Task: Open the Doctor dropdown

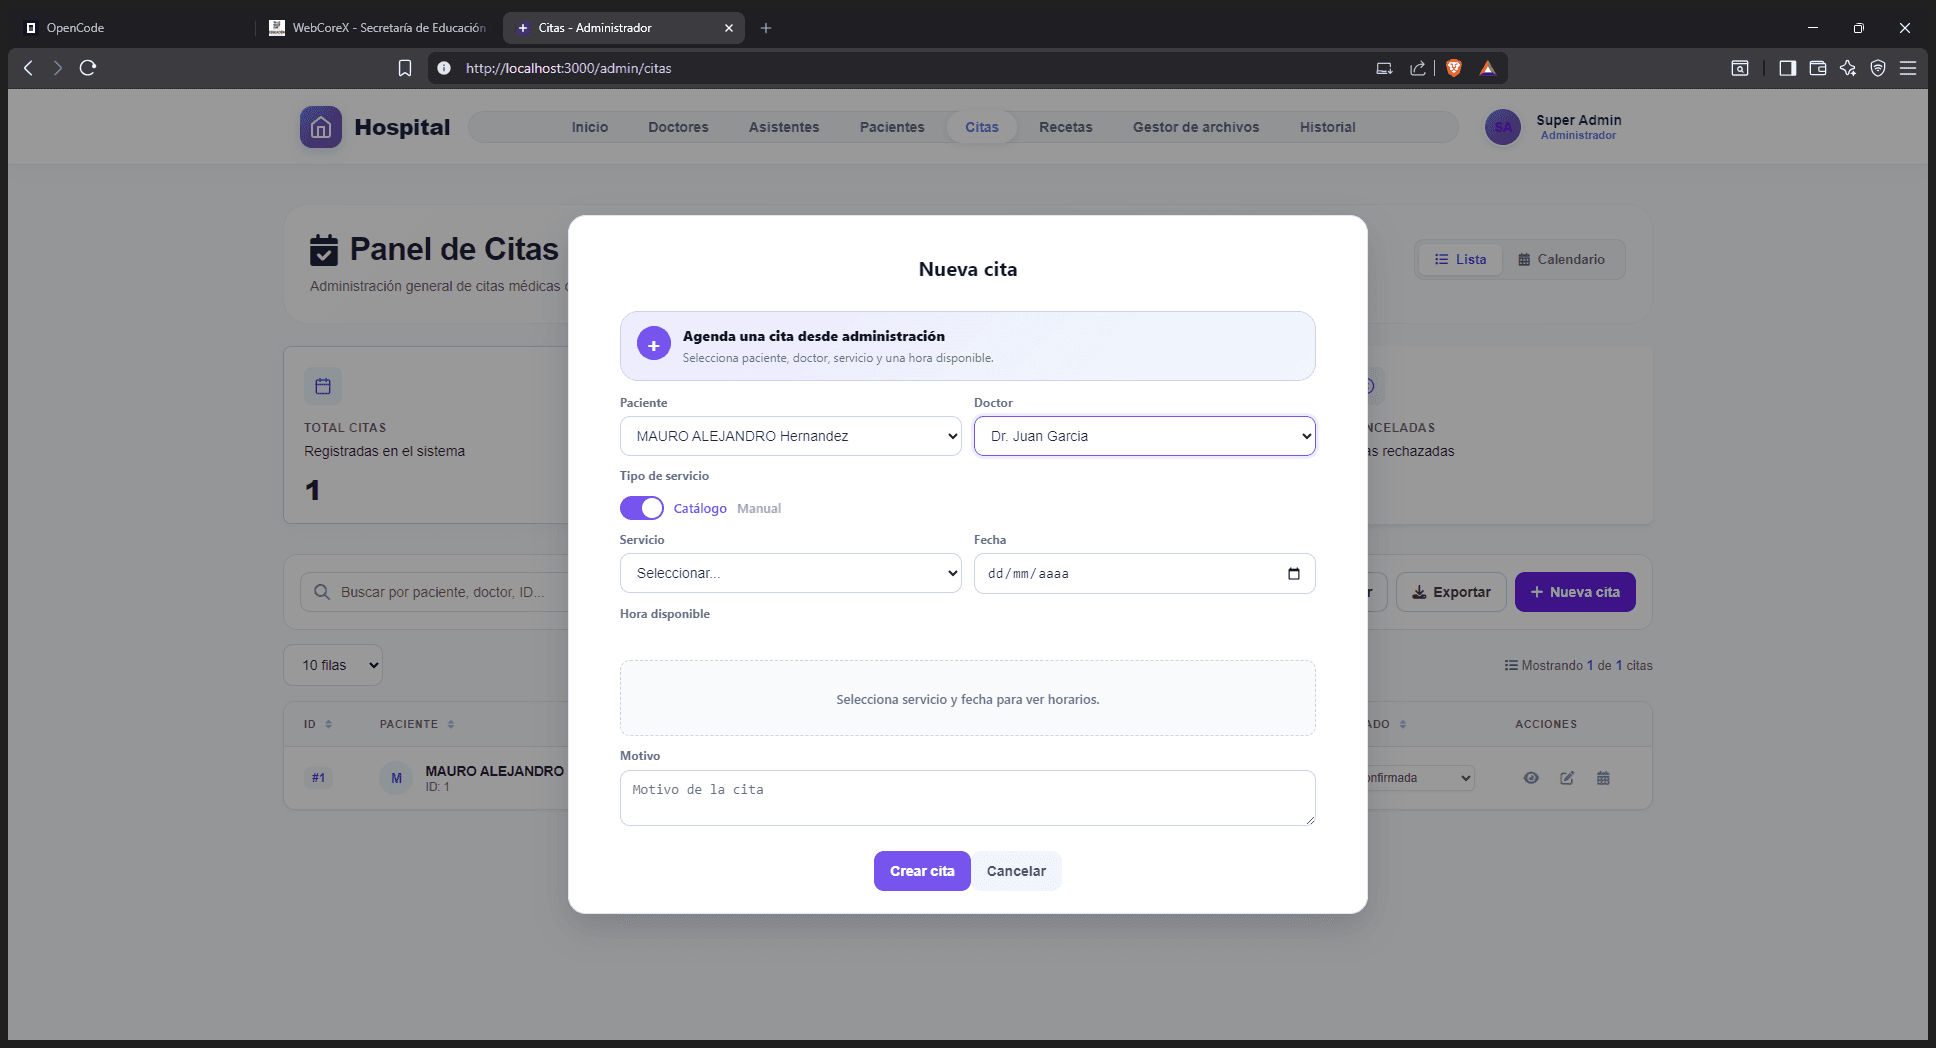Action: pyautogui.click(x=1145, y=436)
